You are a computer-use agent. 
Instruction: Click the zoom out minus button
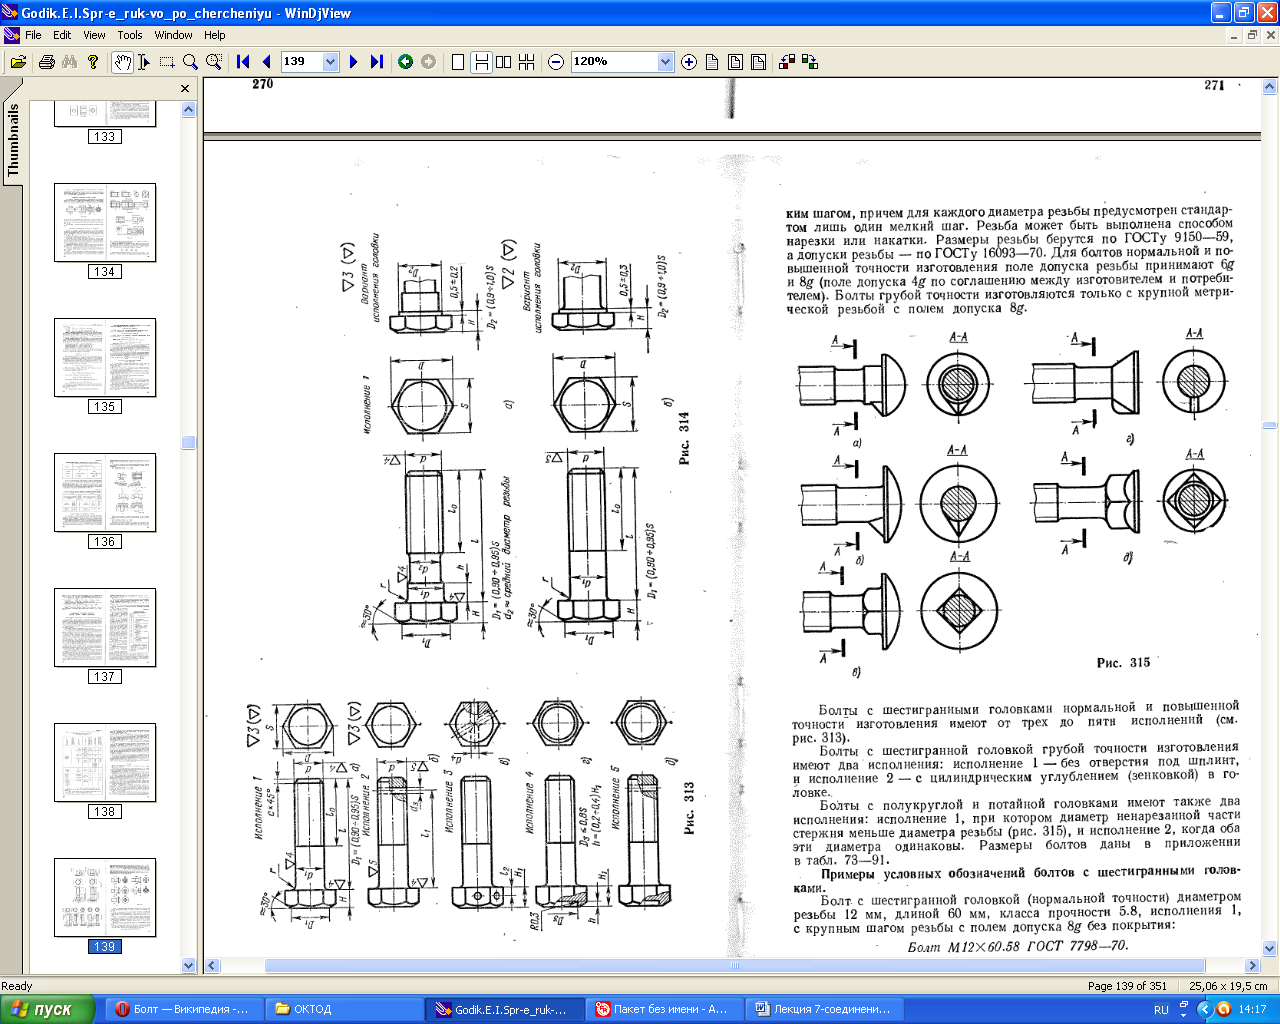(556, 62)
